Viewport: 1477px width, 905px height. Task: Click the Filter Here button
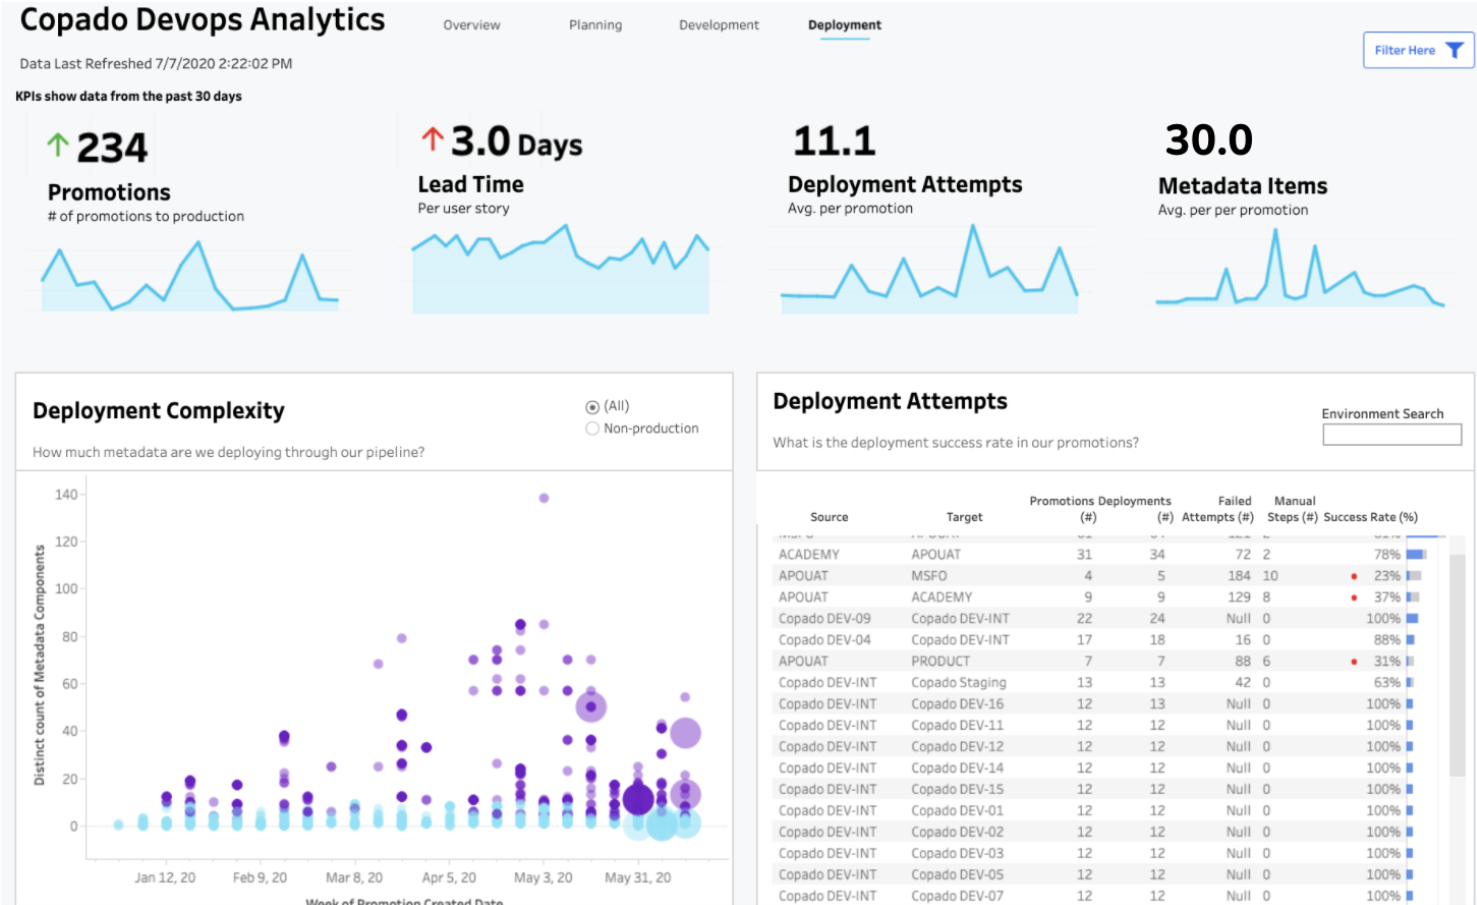1418,50
